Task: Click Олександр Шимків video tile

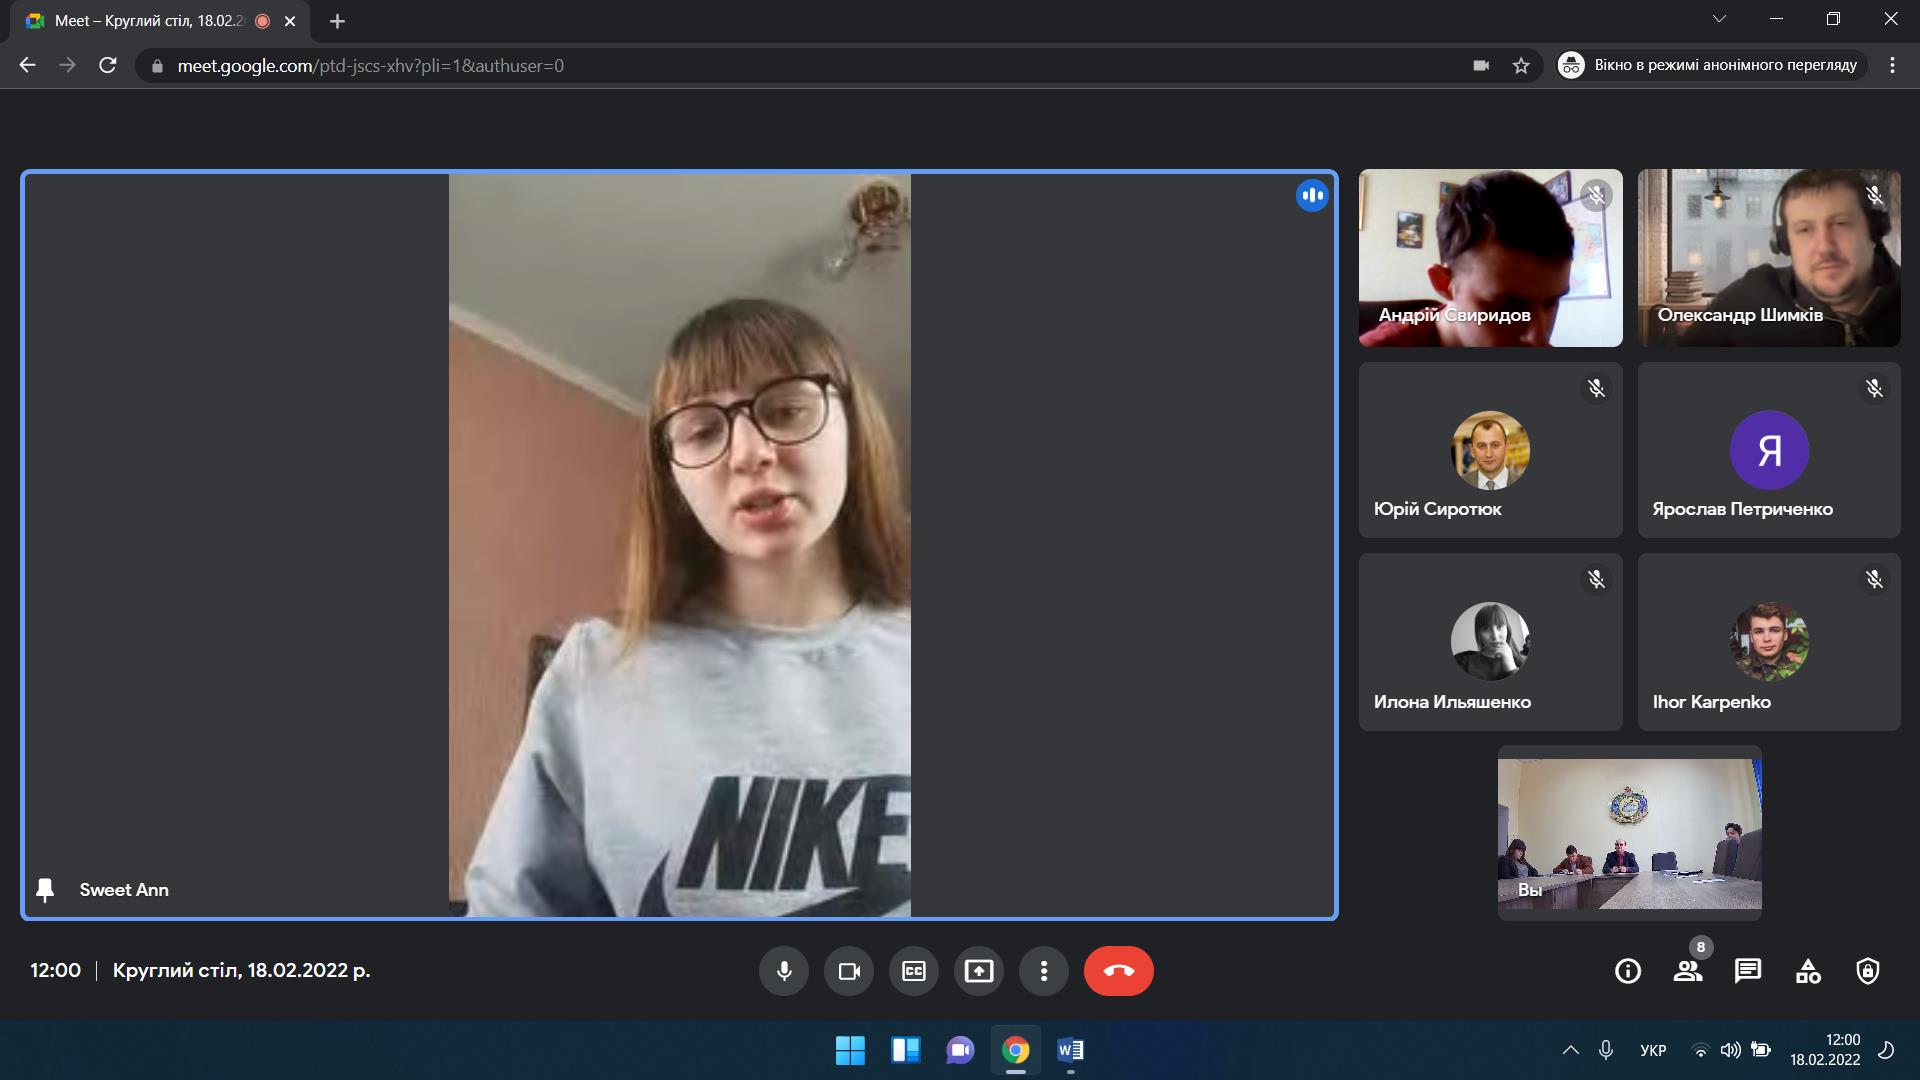Action: click(1768, 258)
